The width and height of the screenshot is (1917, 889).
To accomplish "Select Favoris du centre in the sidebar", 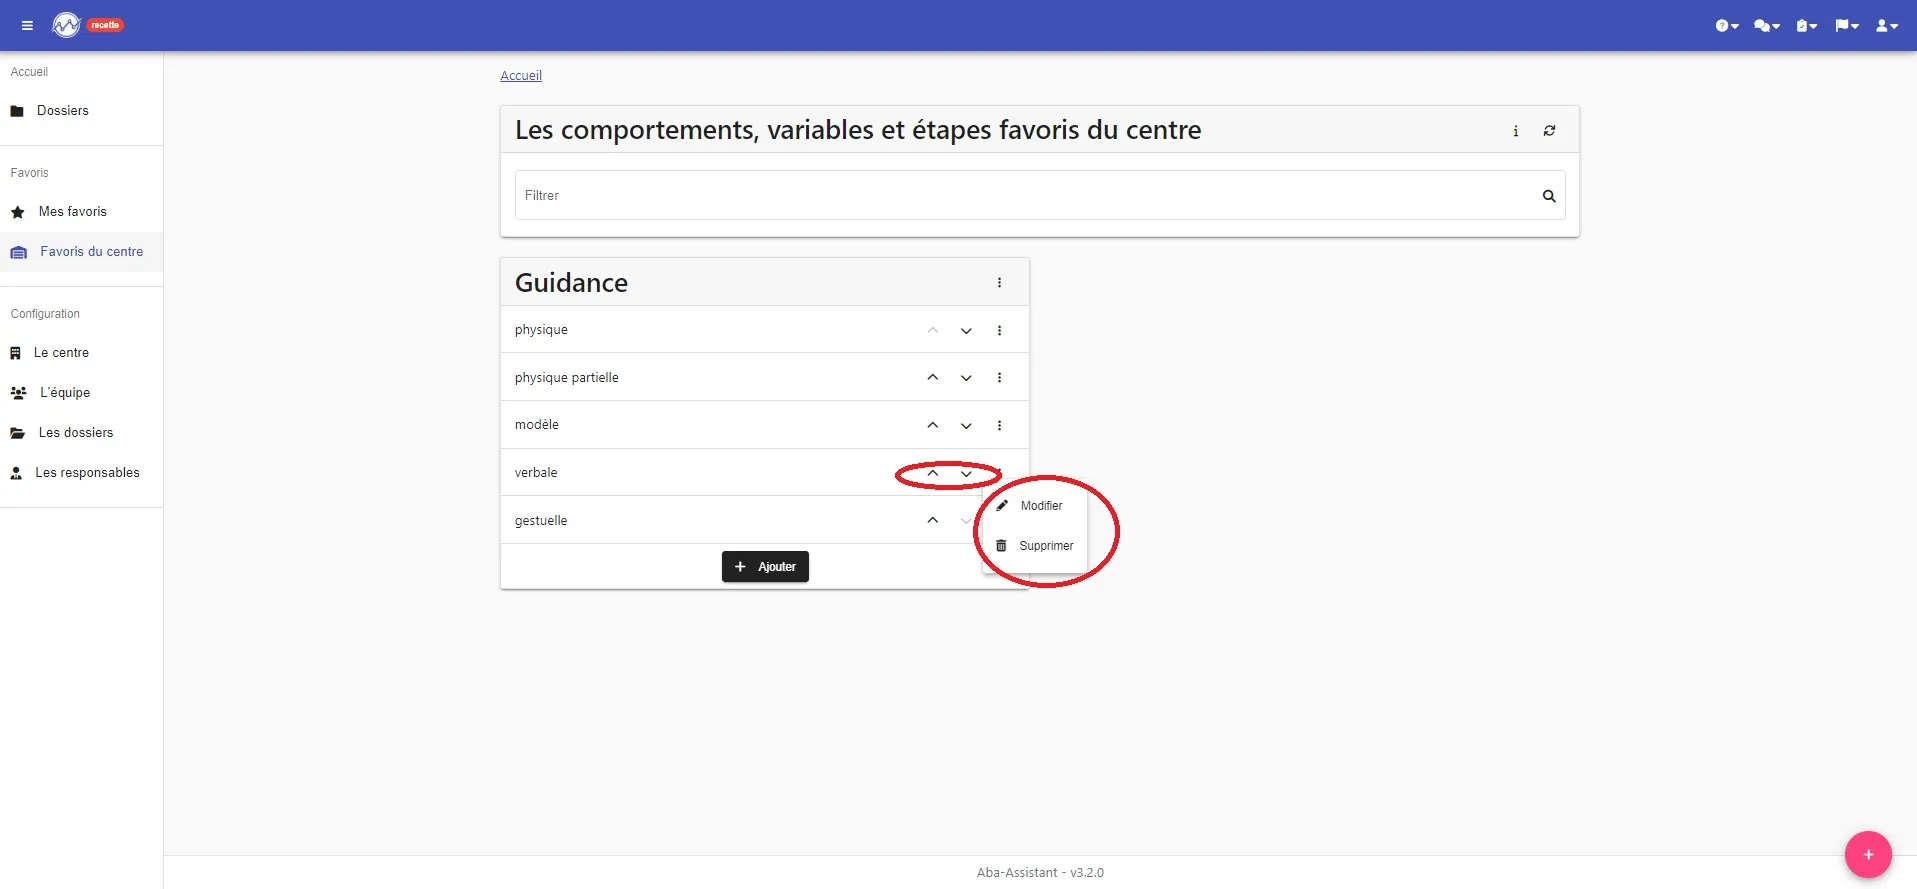I will click(81, 252).
